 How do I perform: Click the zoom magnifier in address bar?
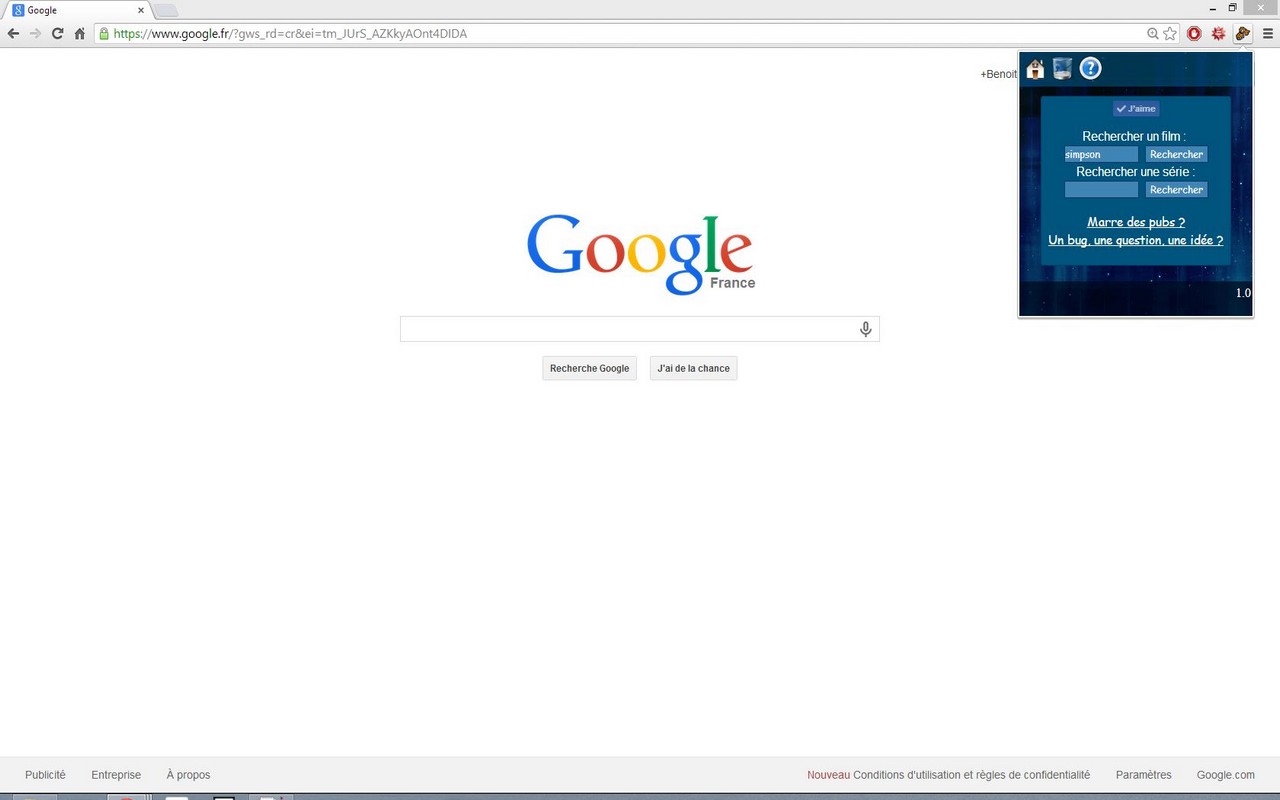coord(1153,33)
